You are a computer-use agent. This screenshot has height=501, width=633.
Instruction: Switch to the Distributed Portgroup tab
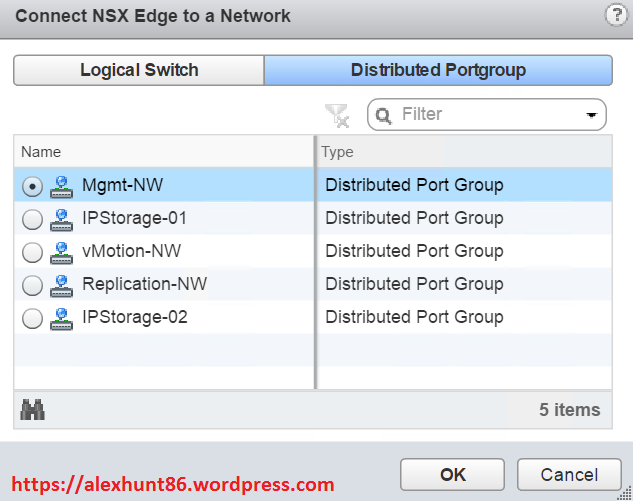click(438, 70)
